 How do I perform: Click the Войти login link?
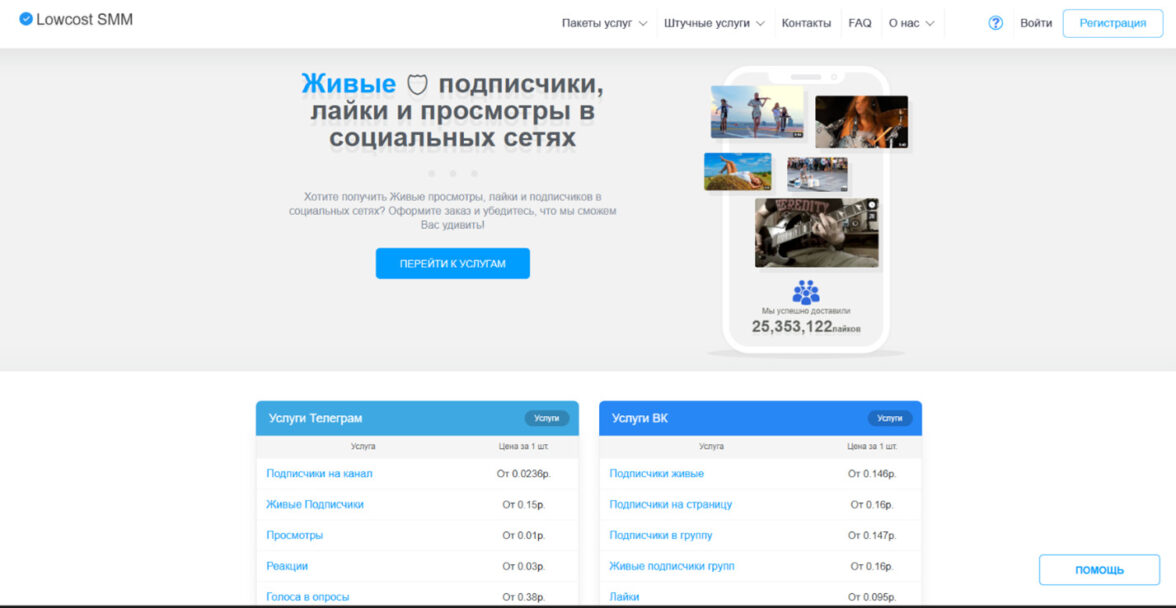point(1036,23)
